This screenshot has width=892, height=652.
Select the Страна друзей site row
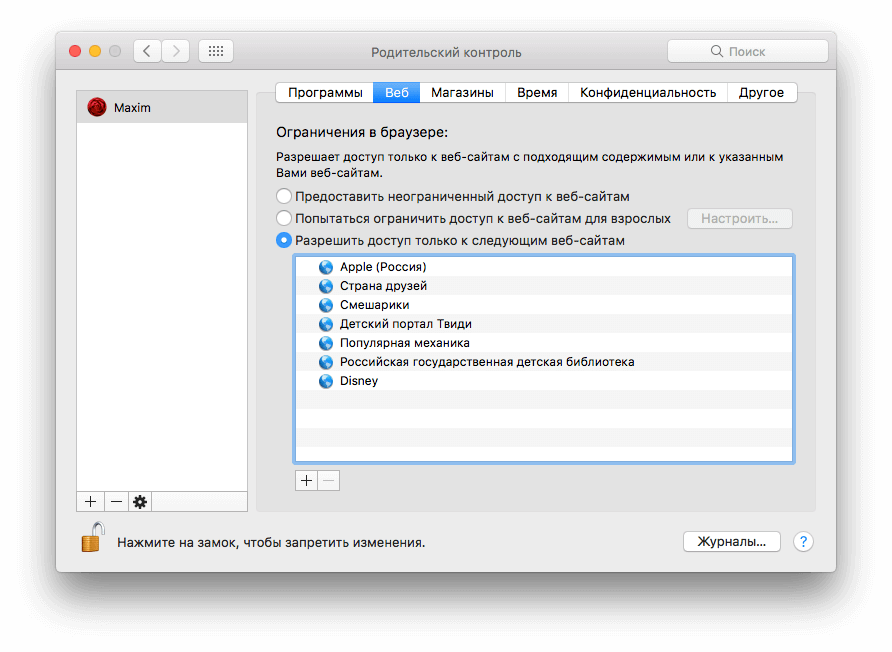544,286
